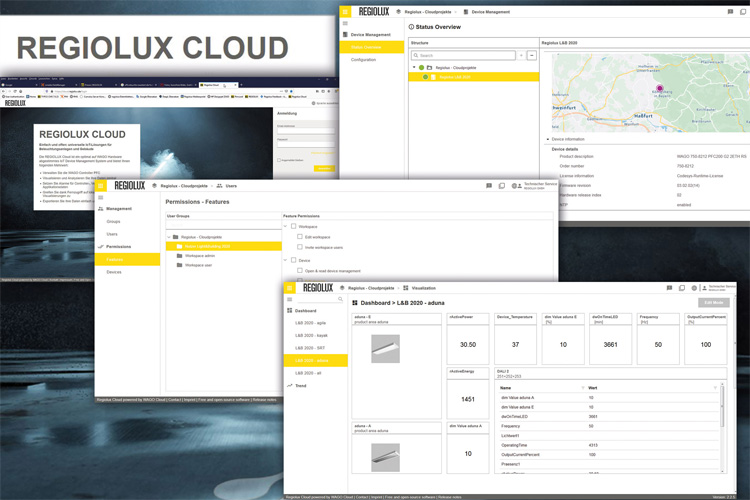
Task: Click the Email address field on login page
Action: click(306, 131)
